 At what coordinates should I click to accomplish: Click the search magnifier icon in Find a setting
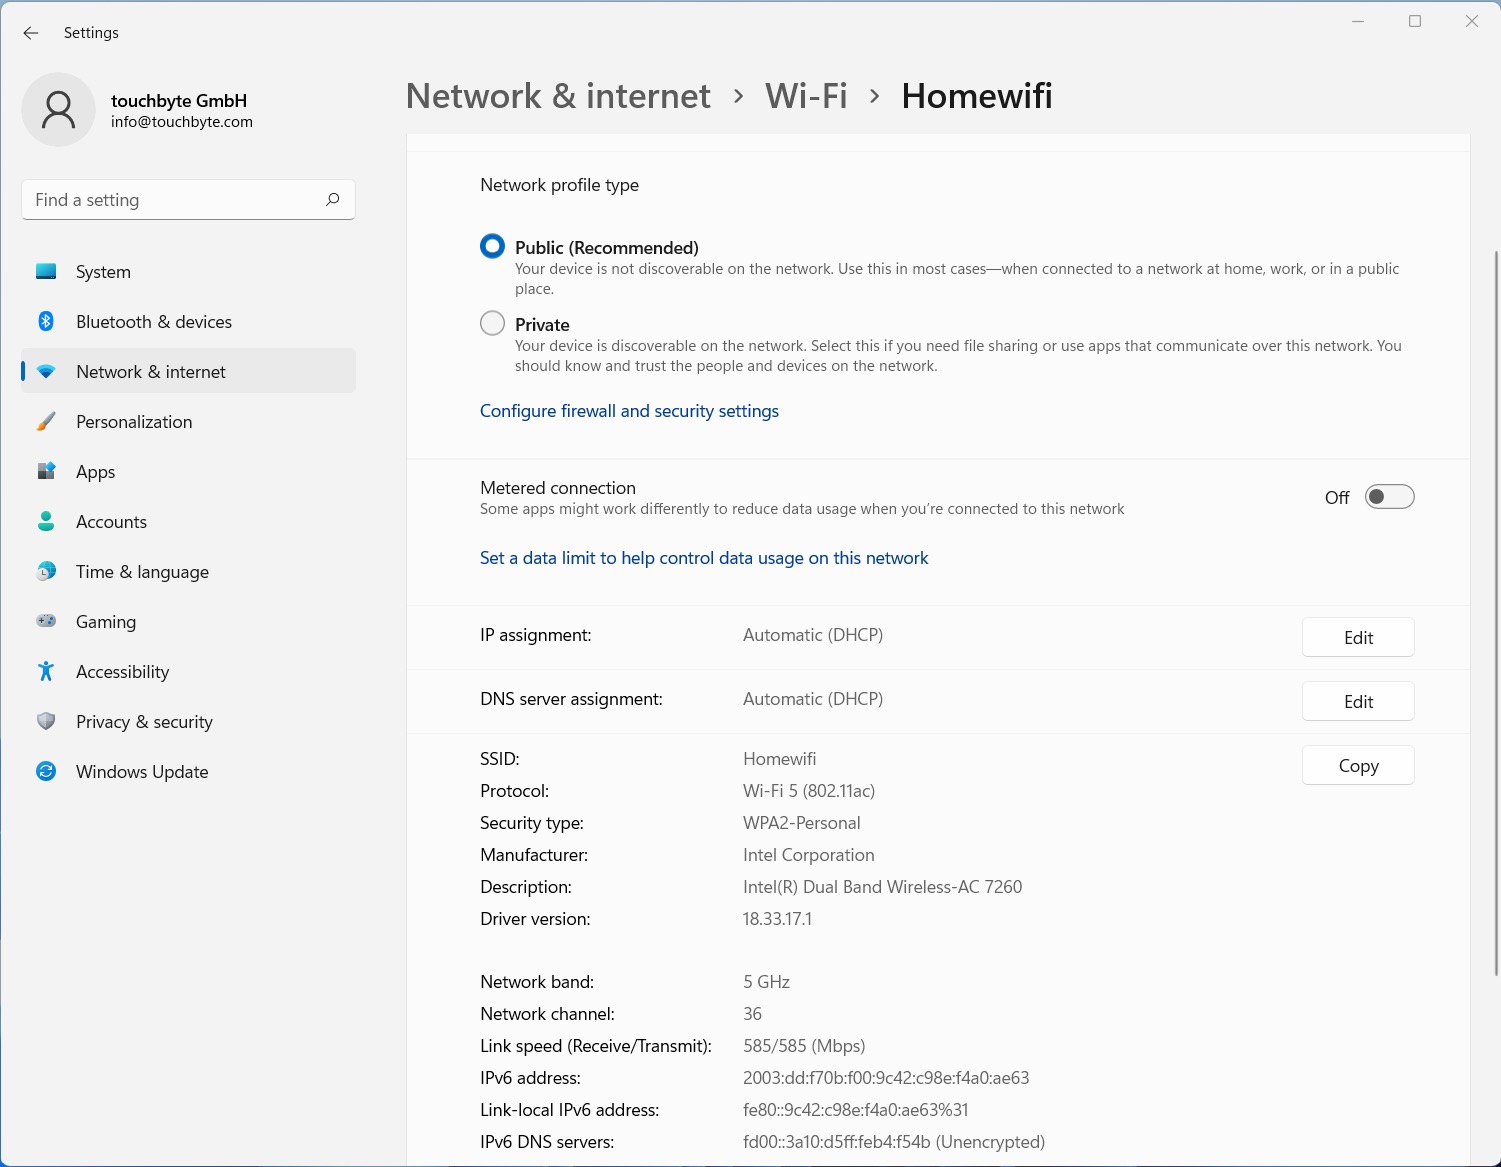pos(333,200)
